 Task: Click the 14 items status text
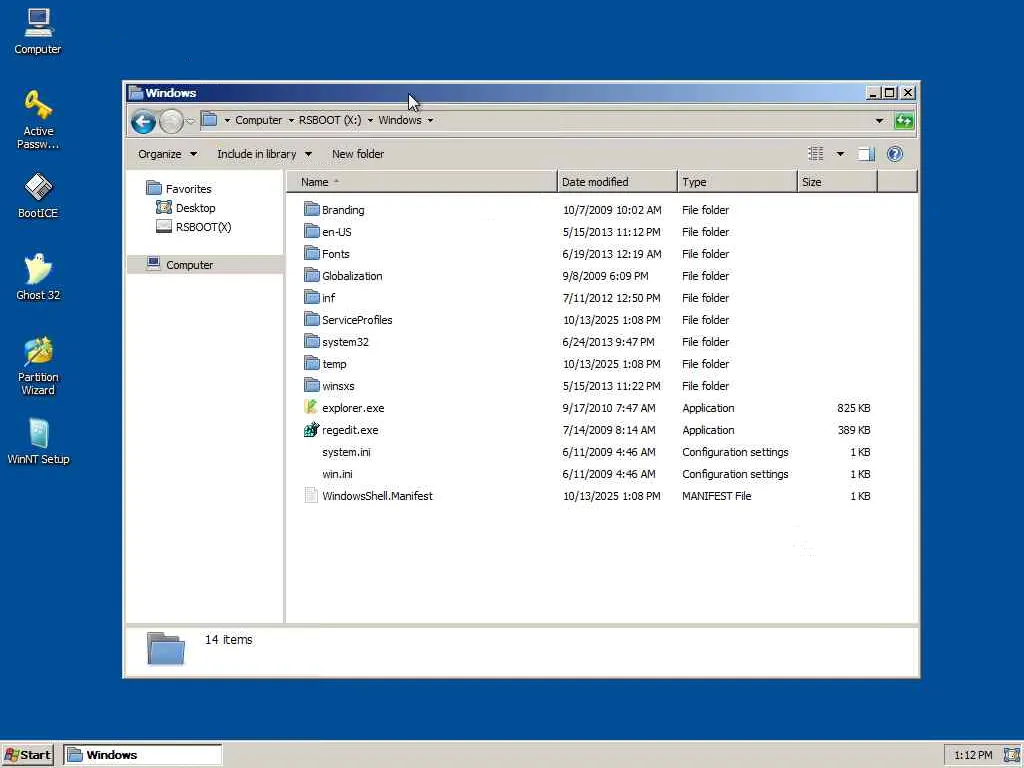pyautogui.click(x=229, y=639)
